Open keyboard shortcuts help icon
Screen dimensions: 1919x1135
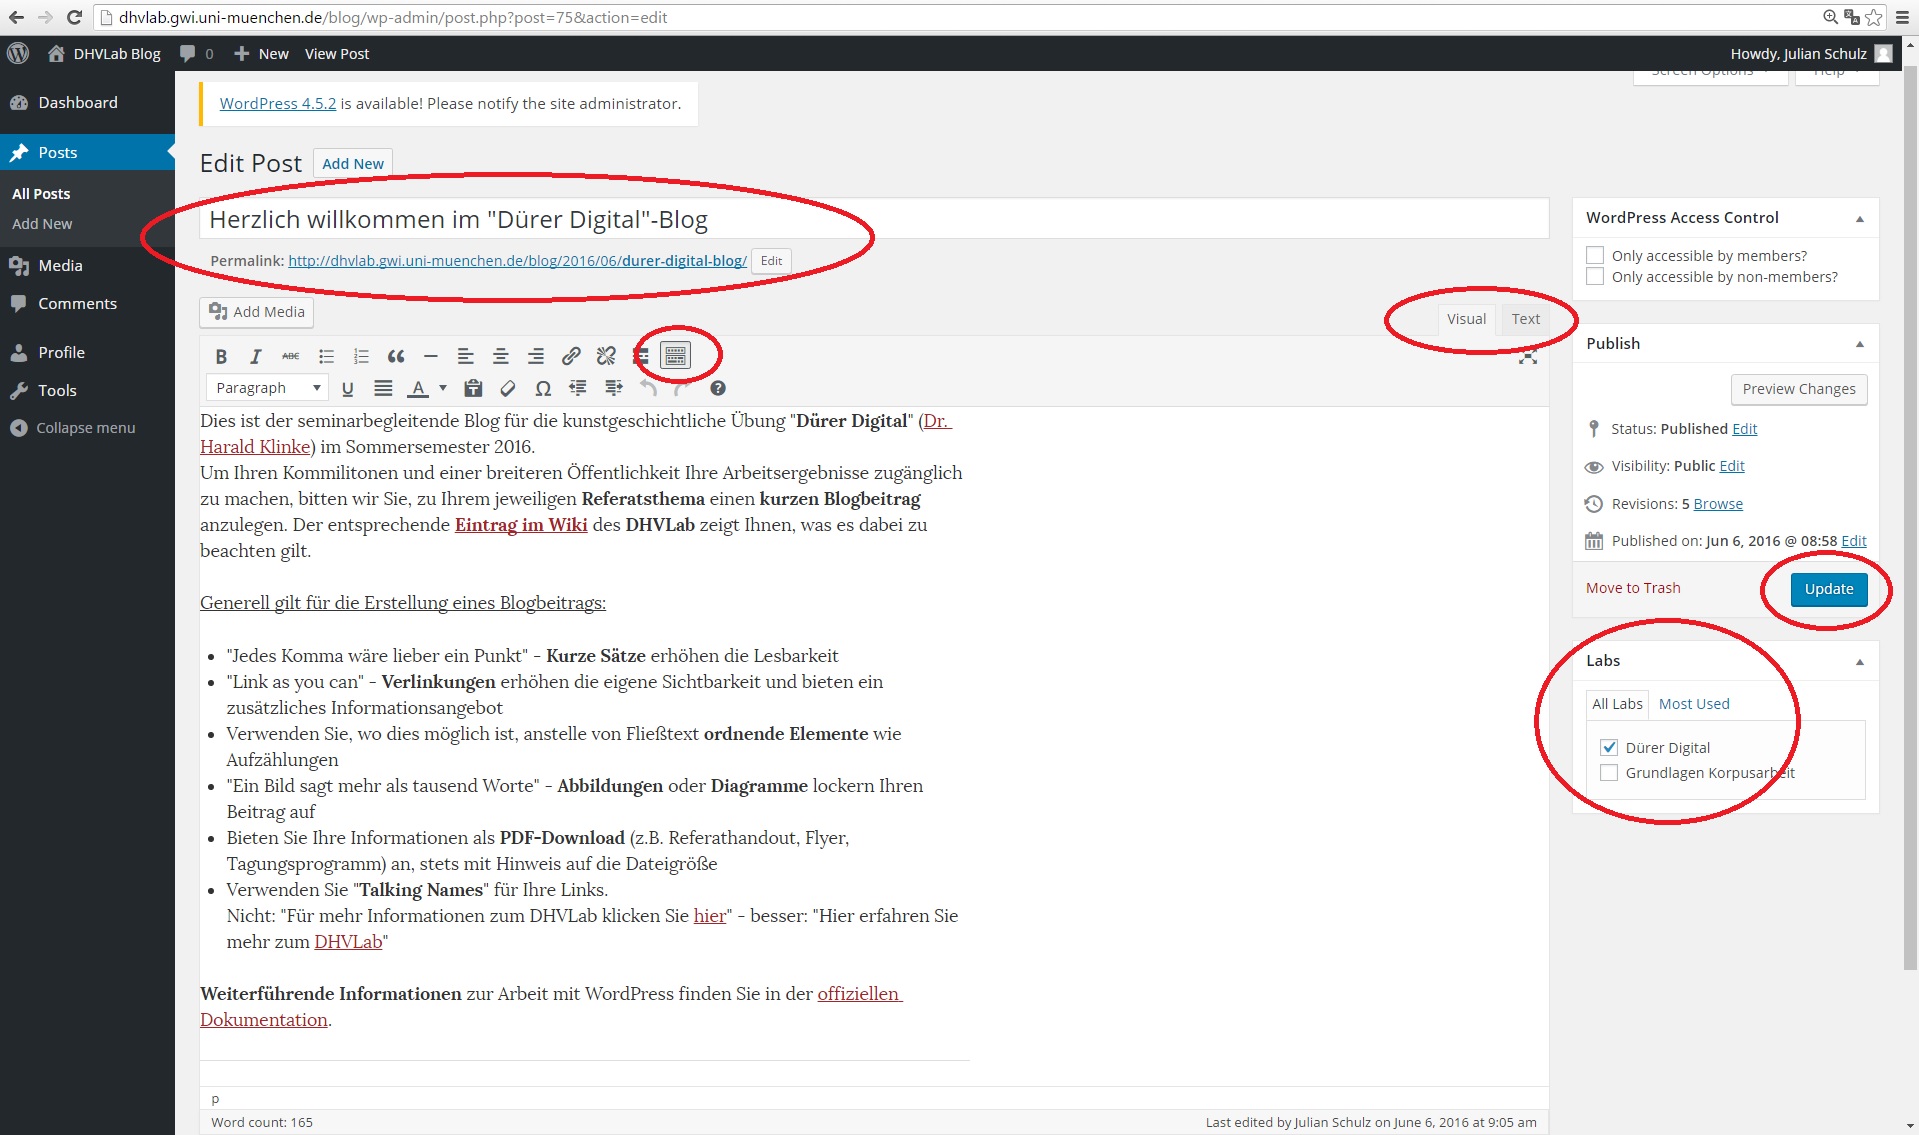point(718,389)
